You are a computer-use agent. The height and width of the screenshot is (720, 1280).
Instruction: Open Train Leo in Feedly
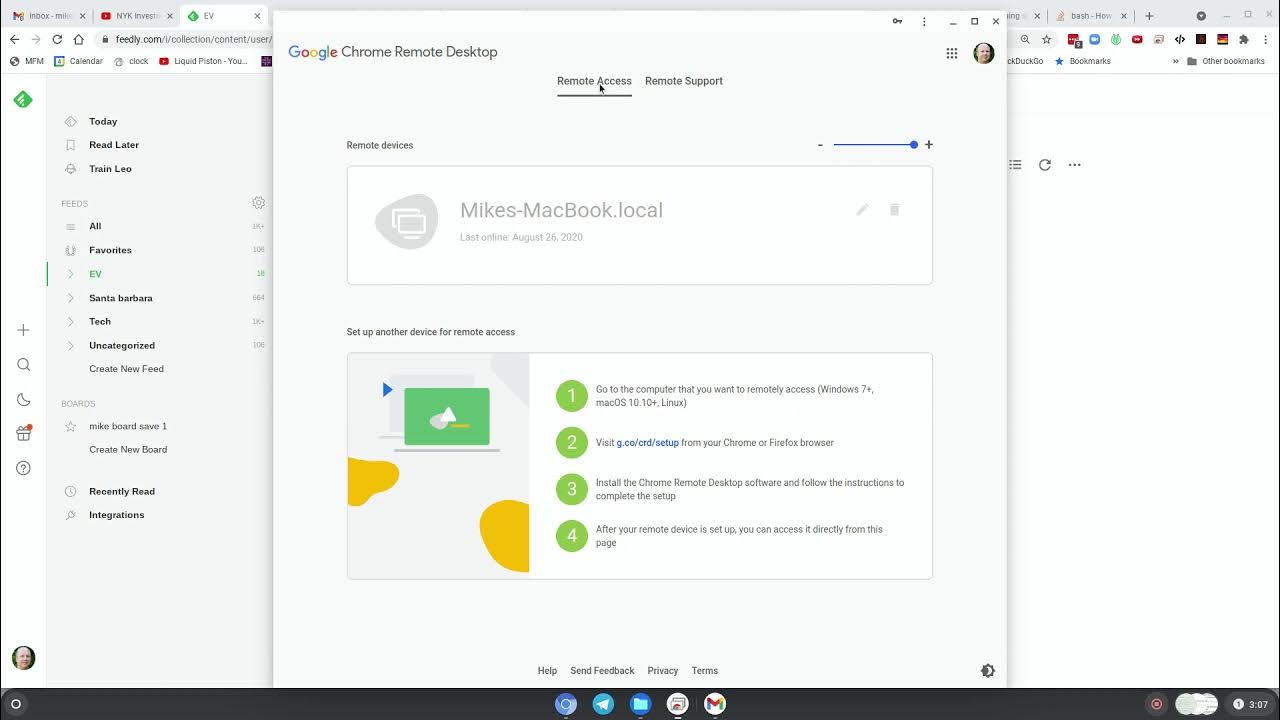110,169
